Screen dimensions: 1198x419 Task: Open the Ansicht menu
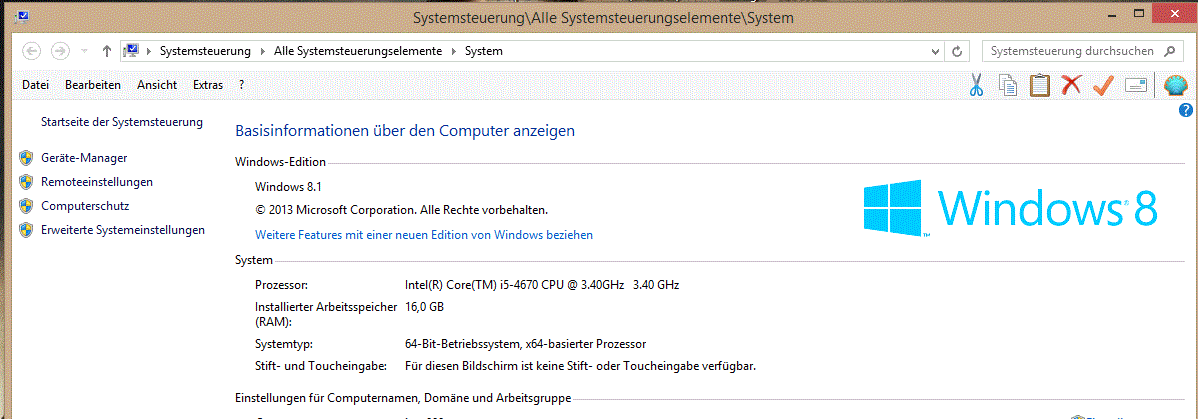pyautogui.click(x=157, y=85)
